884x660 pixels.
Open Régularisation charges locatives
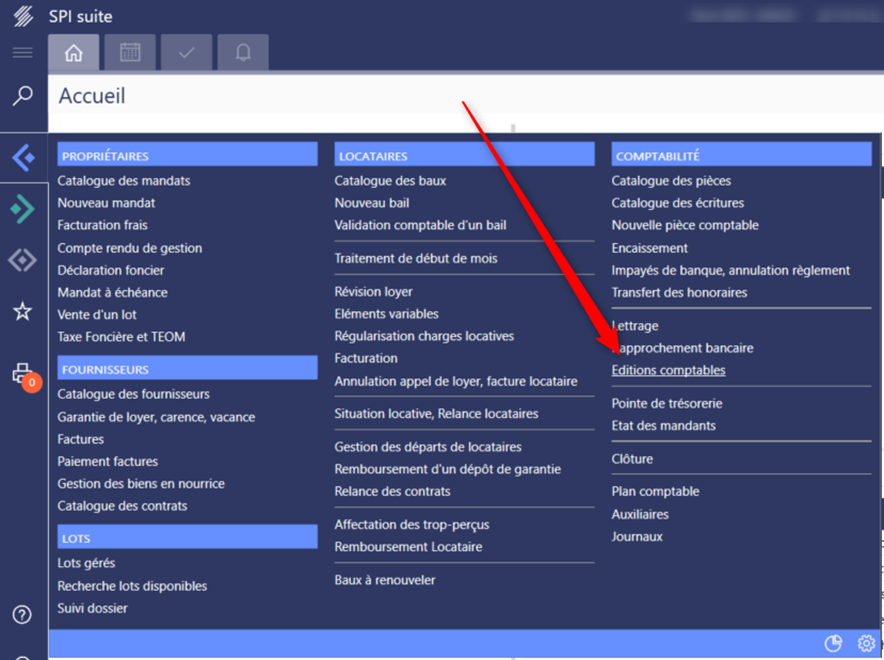tap(424, 336)
